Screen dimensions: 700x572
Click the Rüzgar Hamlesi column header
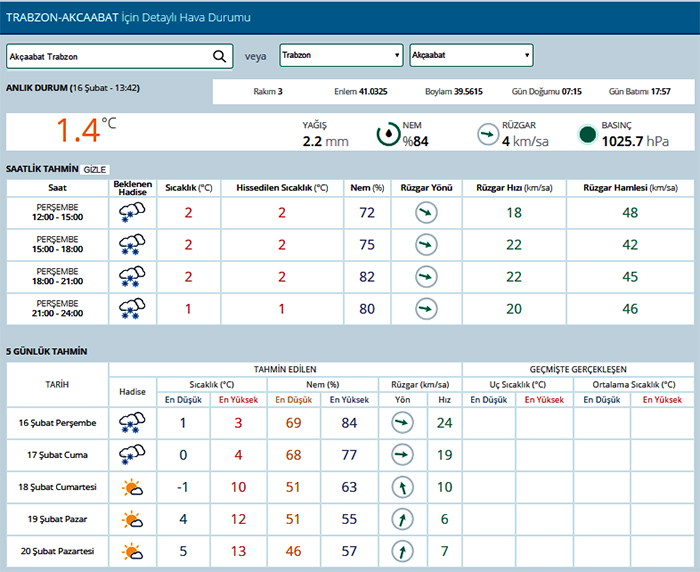coord(630,187)
